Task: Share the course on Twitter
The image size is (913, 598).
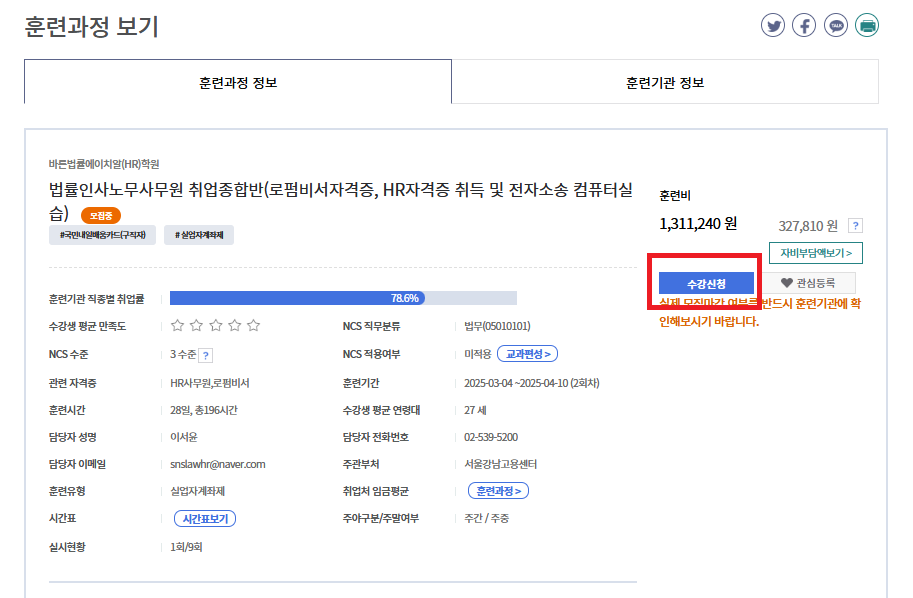Action: coord(772,26)
